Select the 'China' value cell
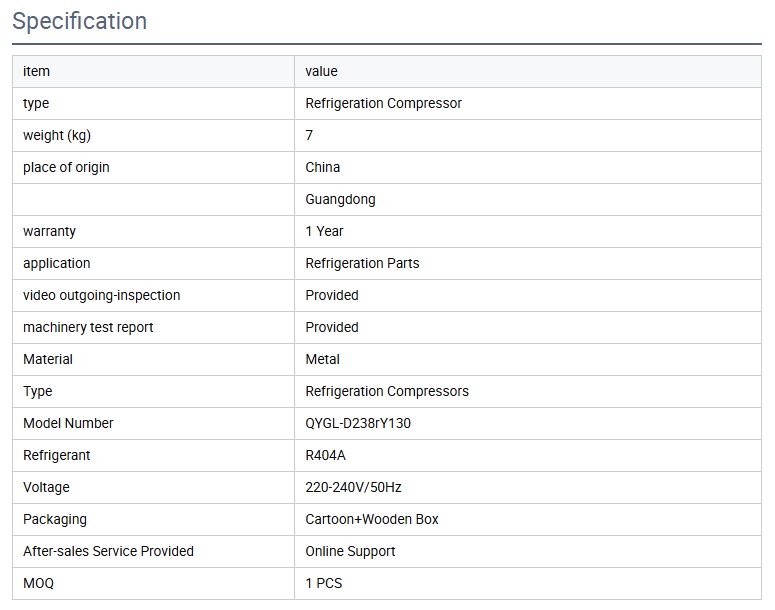775x610 pixels. [322, 167]
